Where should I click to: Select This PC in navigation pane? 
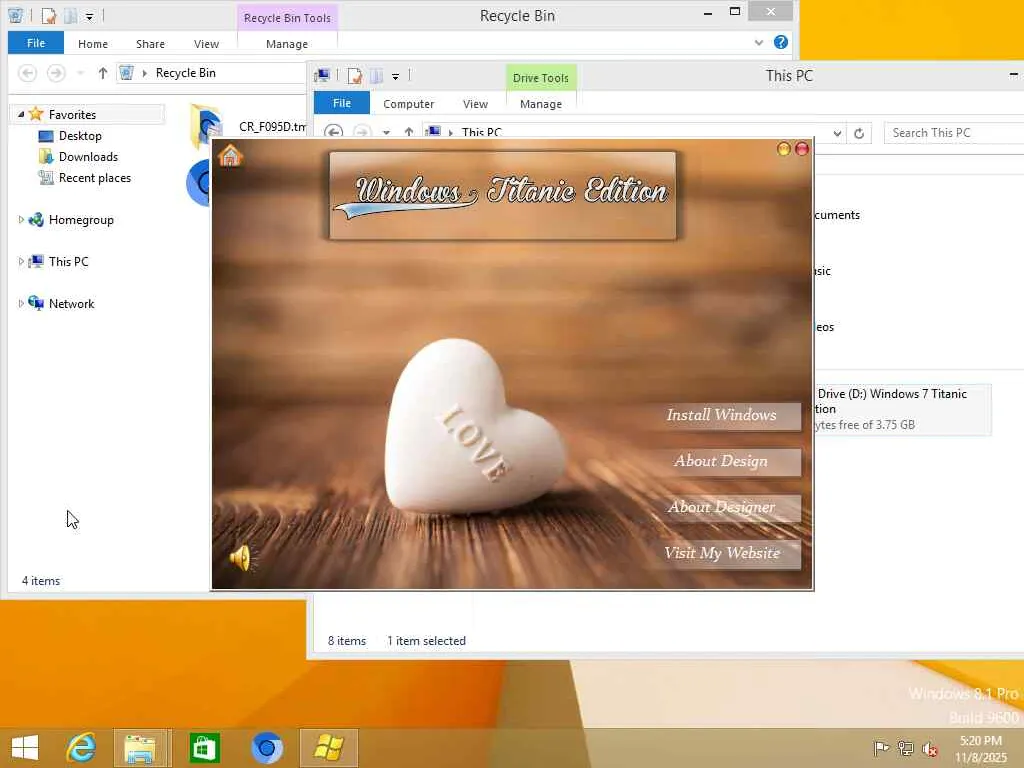tap(68, 262)
